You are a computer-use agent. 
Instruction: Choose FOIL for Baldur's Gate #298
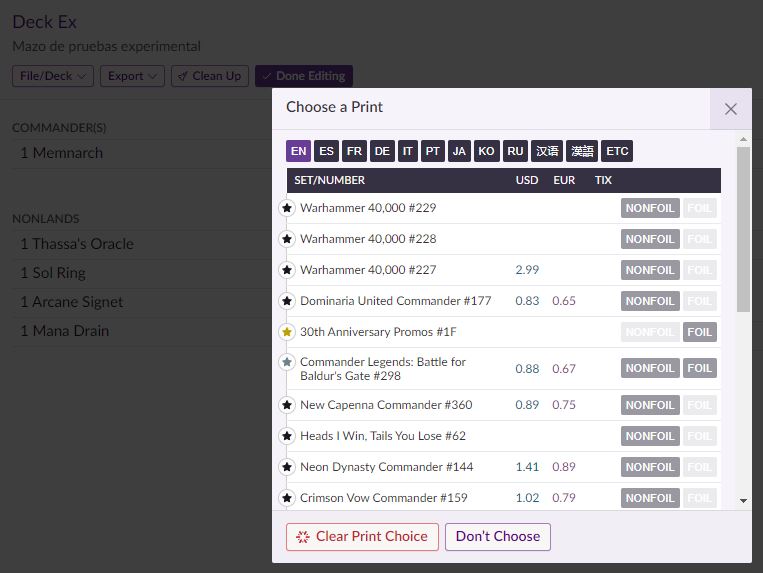click(x=700, y=368)
